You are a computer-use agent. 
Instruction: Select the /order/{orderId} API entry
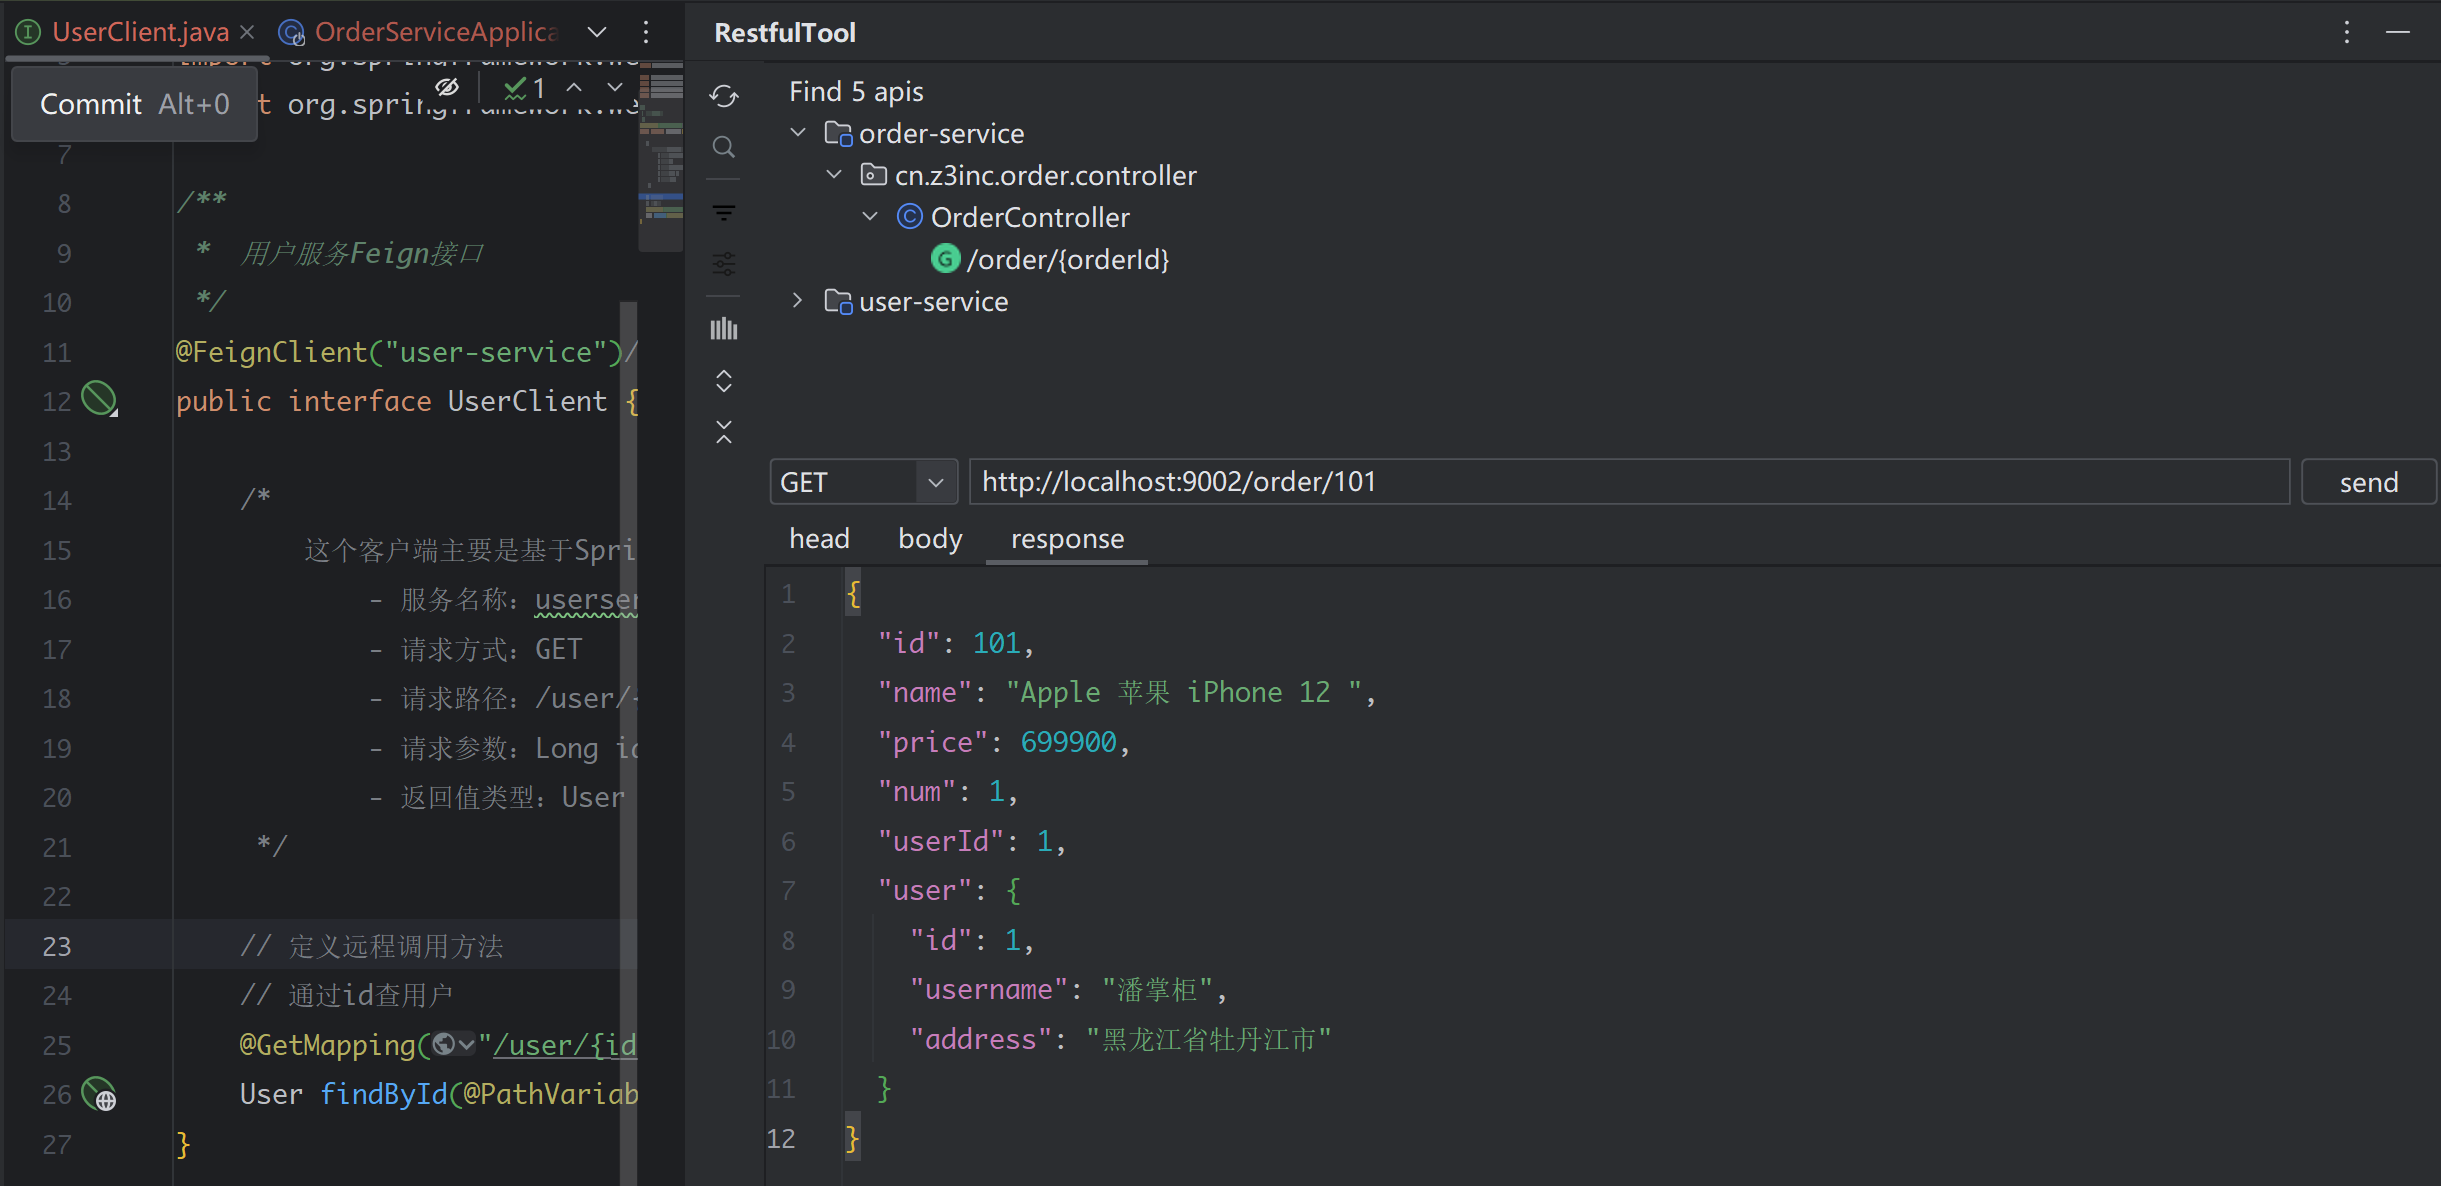coord(1067,259)
